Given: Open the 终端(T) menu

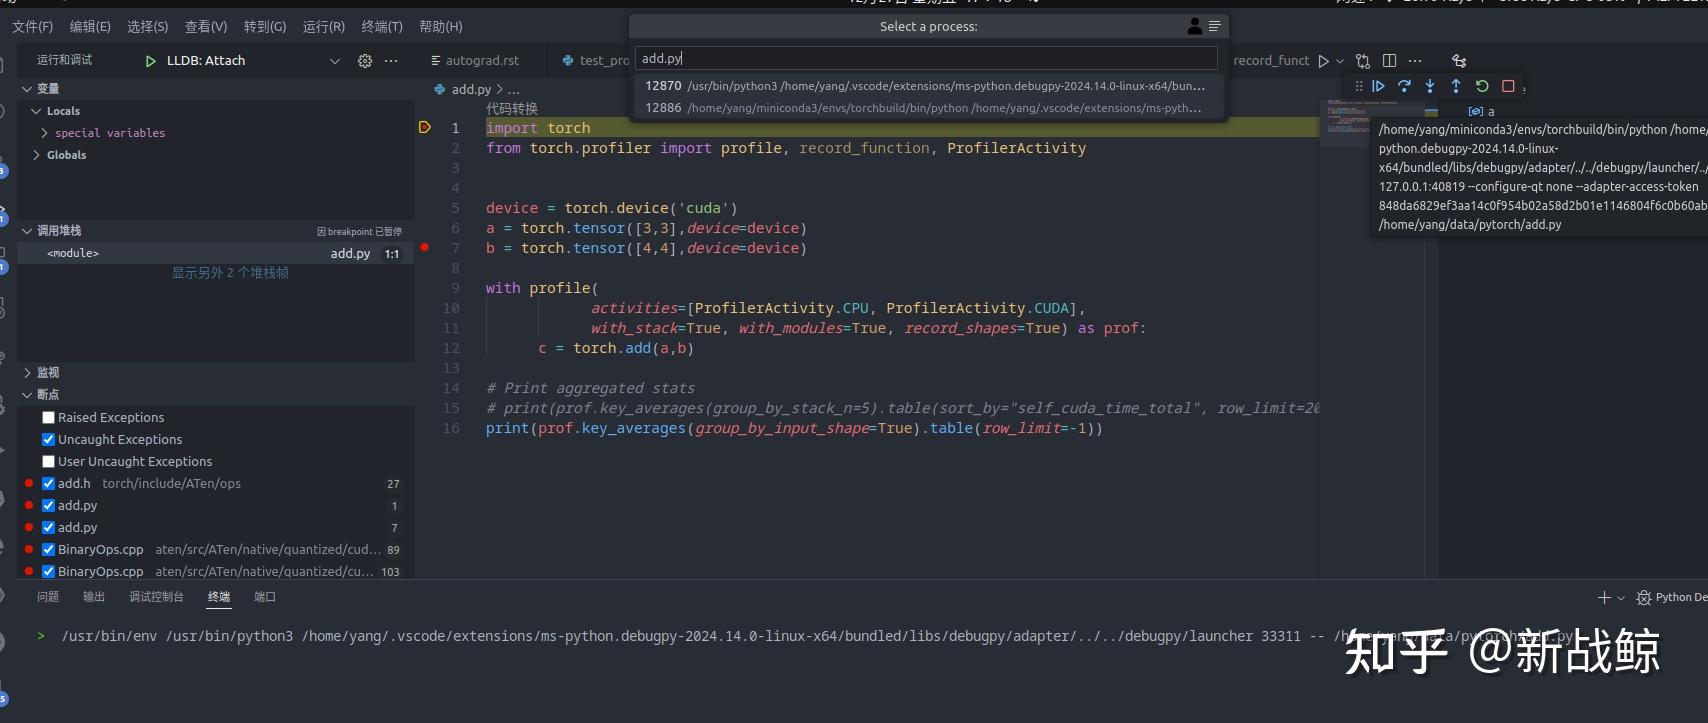Looking at the screenshot, I should (x=381, y=27).
